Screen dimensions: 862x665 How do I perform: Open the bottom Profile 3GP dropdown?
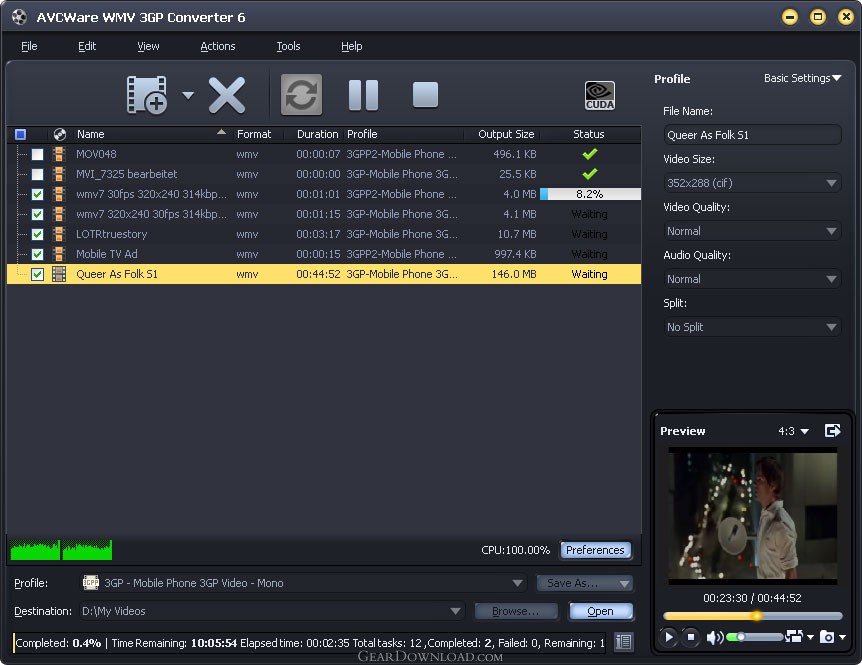tap(303, 583)
